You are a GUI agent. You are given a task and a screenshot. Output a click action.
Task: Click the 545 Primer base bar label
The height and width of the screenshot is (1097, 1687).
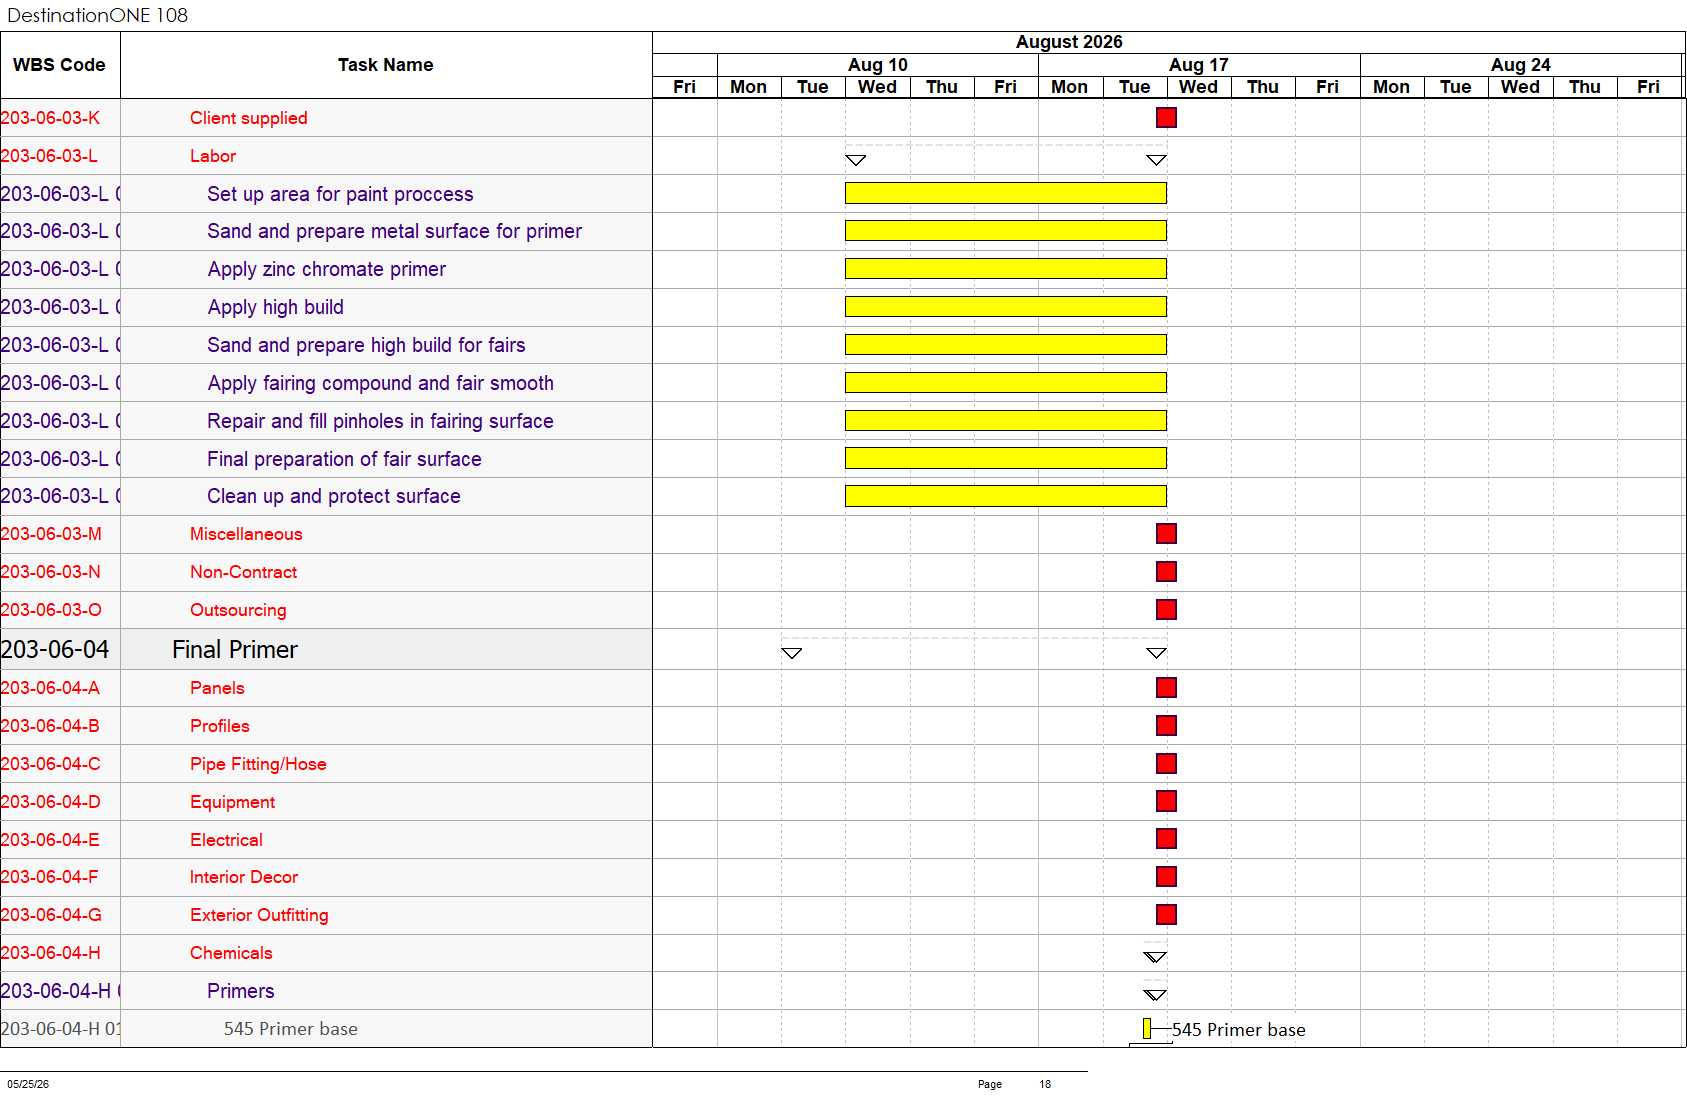pos(1239,1030)
